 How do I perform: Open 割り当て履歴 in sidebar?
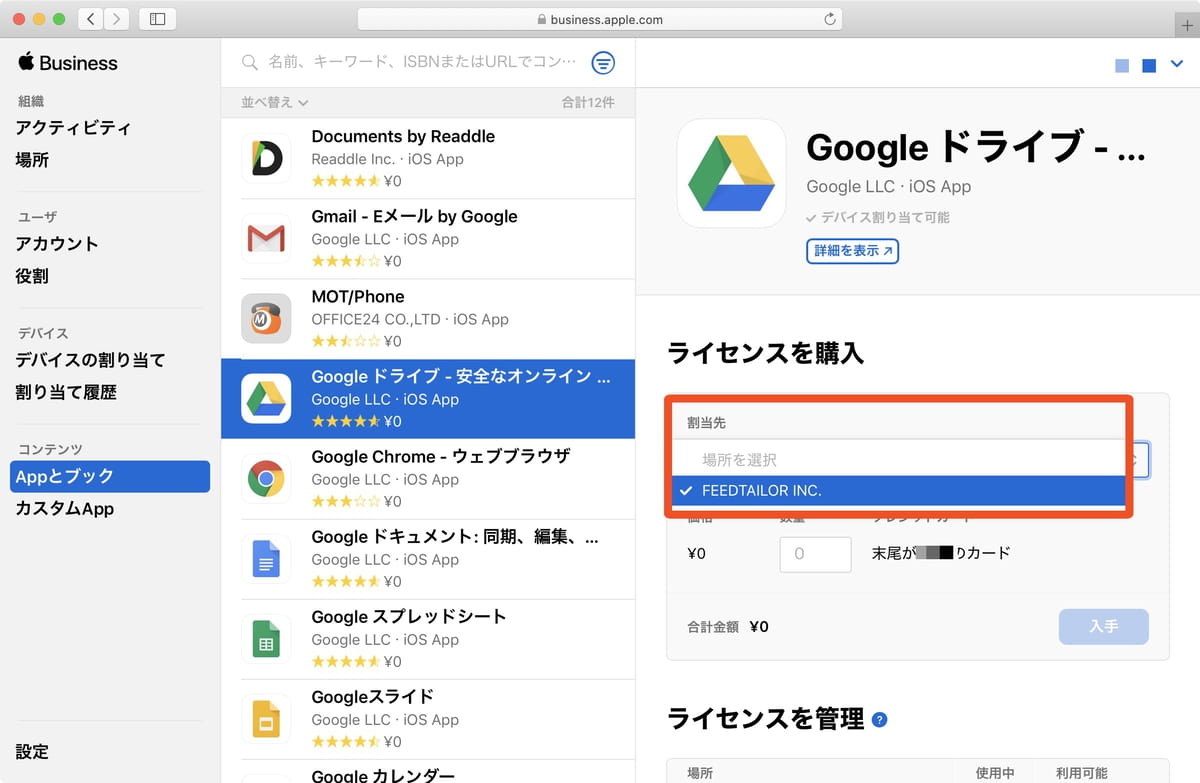click(66, 393)
